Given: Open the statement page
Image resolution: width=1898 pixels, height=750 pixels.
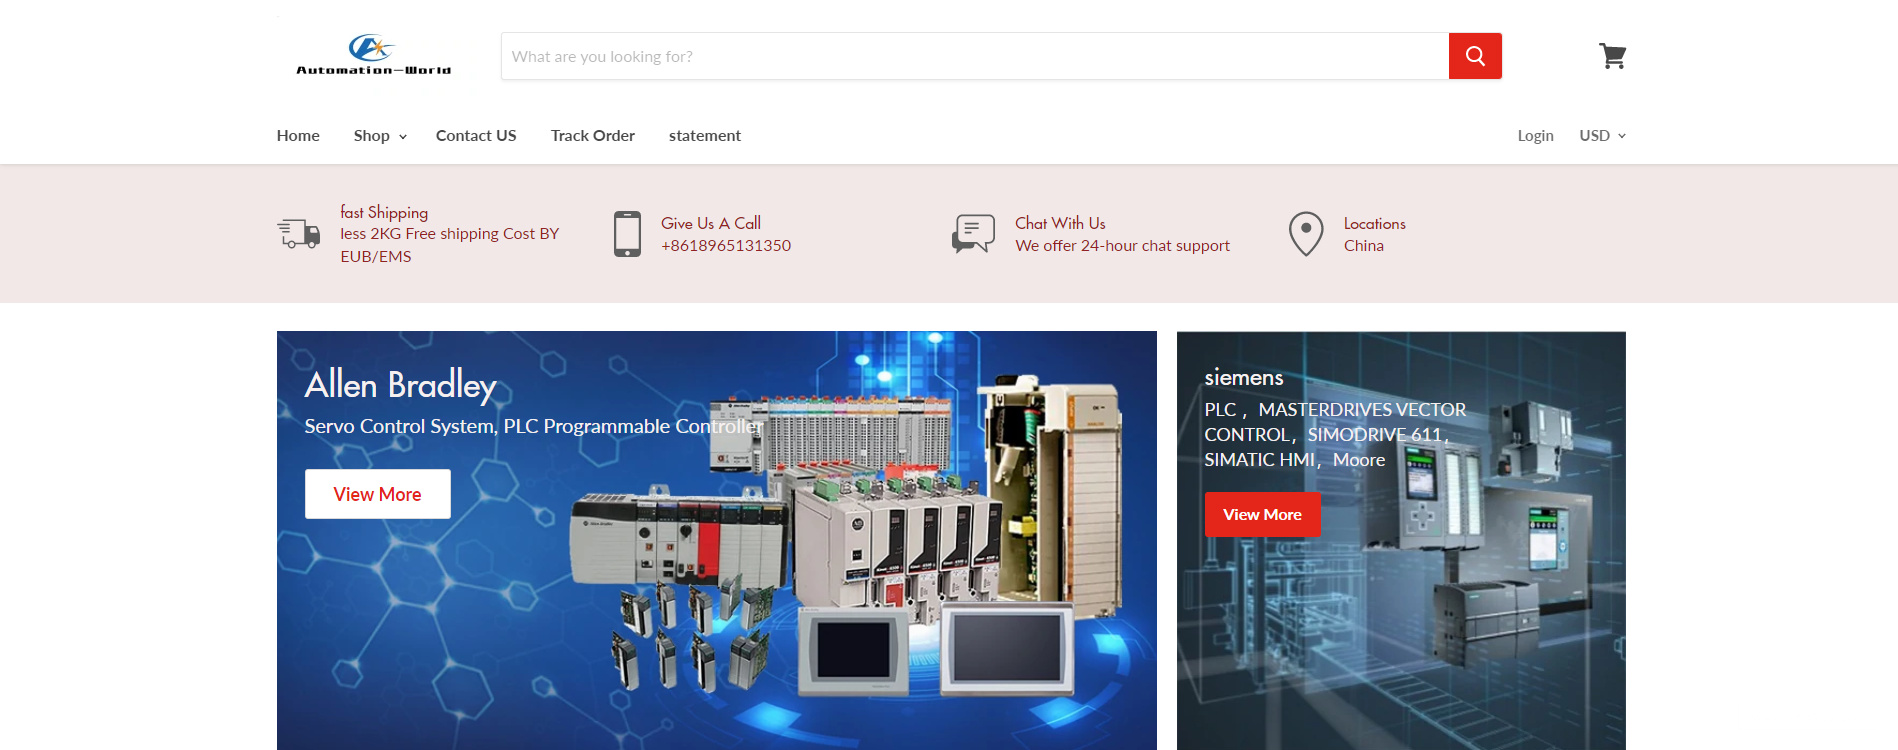Looking at the screenshot, I should pos(705,136).
